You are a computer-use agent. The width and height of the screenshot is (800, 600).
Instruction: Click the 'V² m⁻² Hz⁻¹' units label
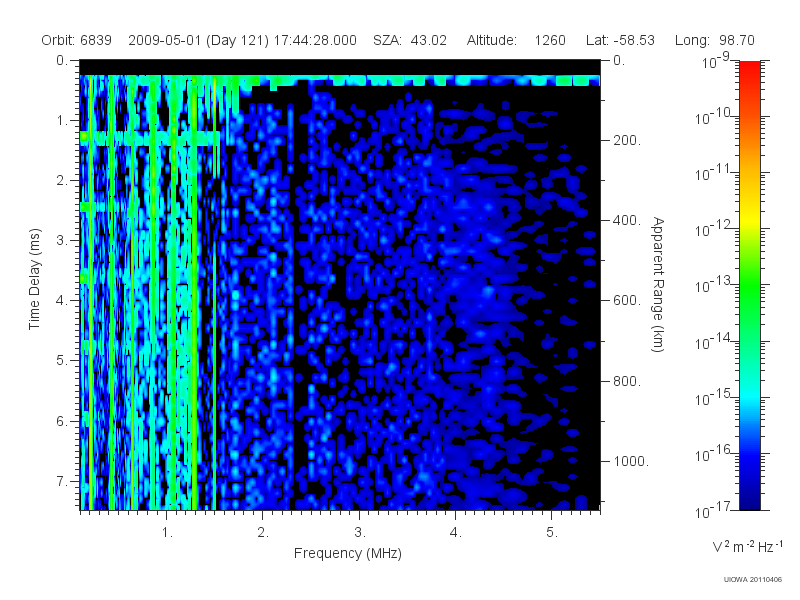[x=747, y=546]
